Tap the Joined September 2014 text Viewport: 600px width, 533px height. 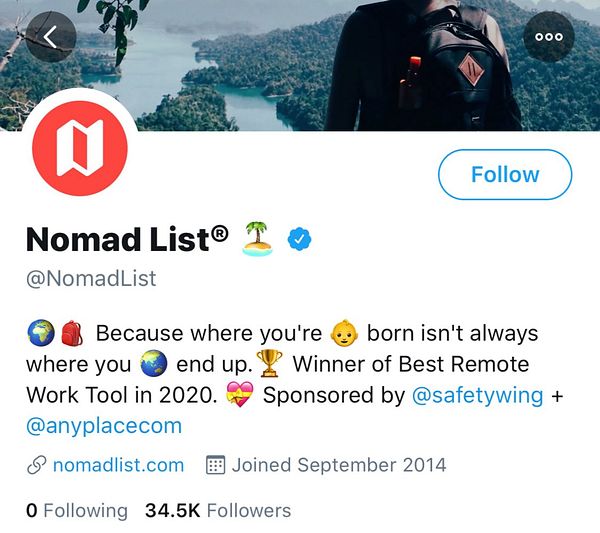339,465
